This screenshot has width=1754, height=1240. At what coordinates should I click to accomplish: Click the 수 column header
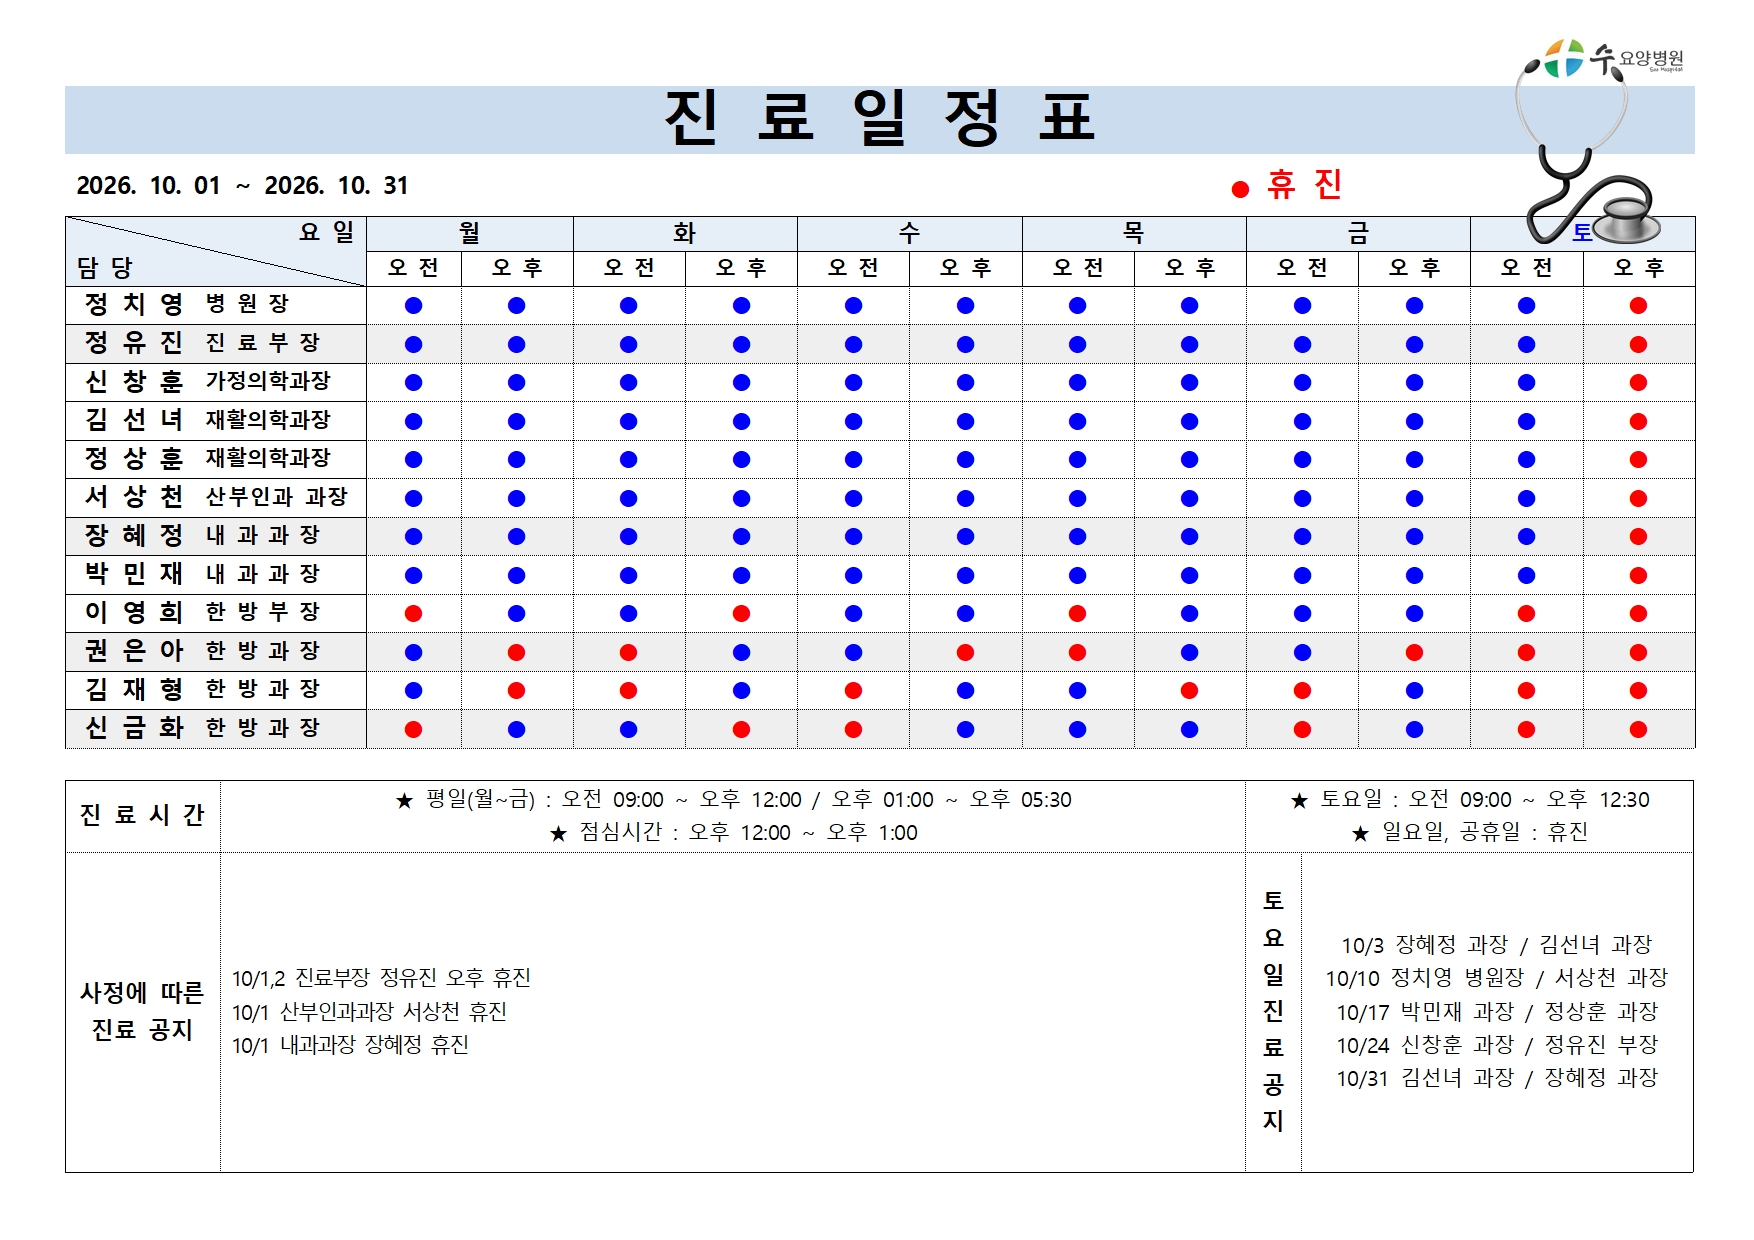[x=909, y=233]
